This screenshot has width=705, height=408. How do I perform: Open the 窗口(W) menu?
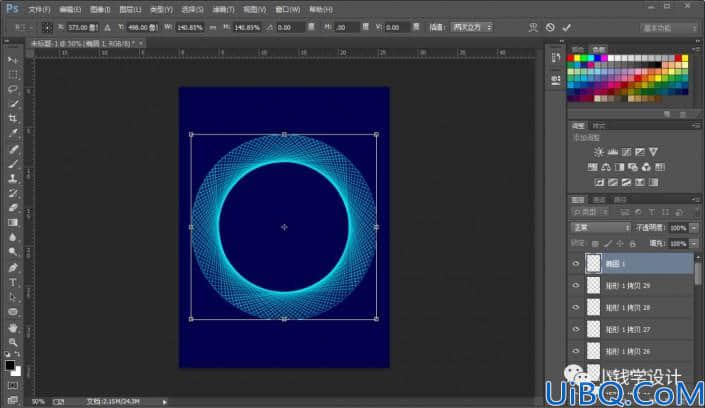[x=287, y=9]
